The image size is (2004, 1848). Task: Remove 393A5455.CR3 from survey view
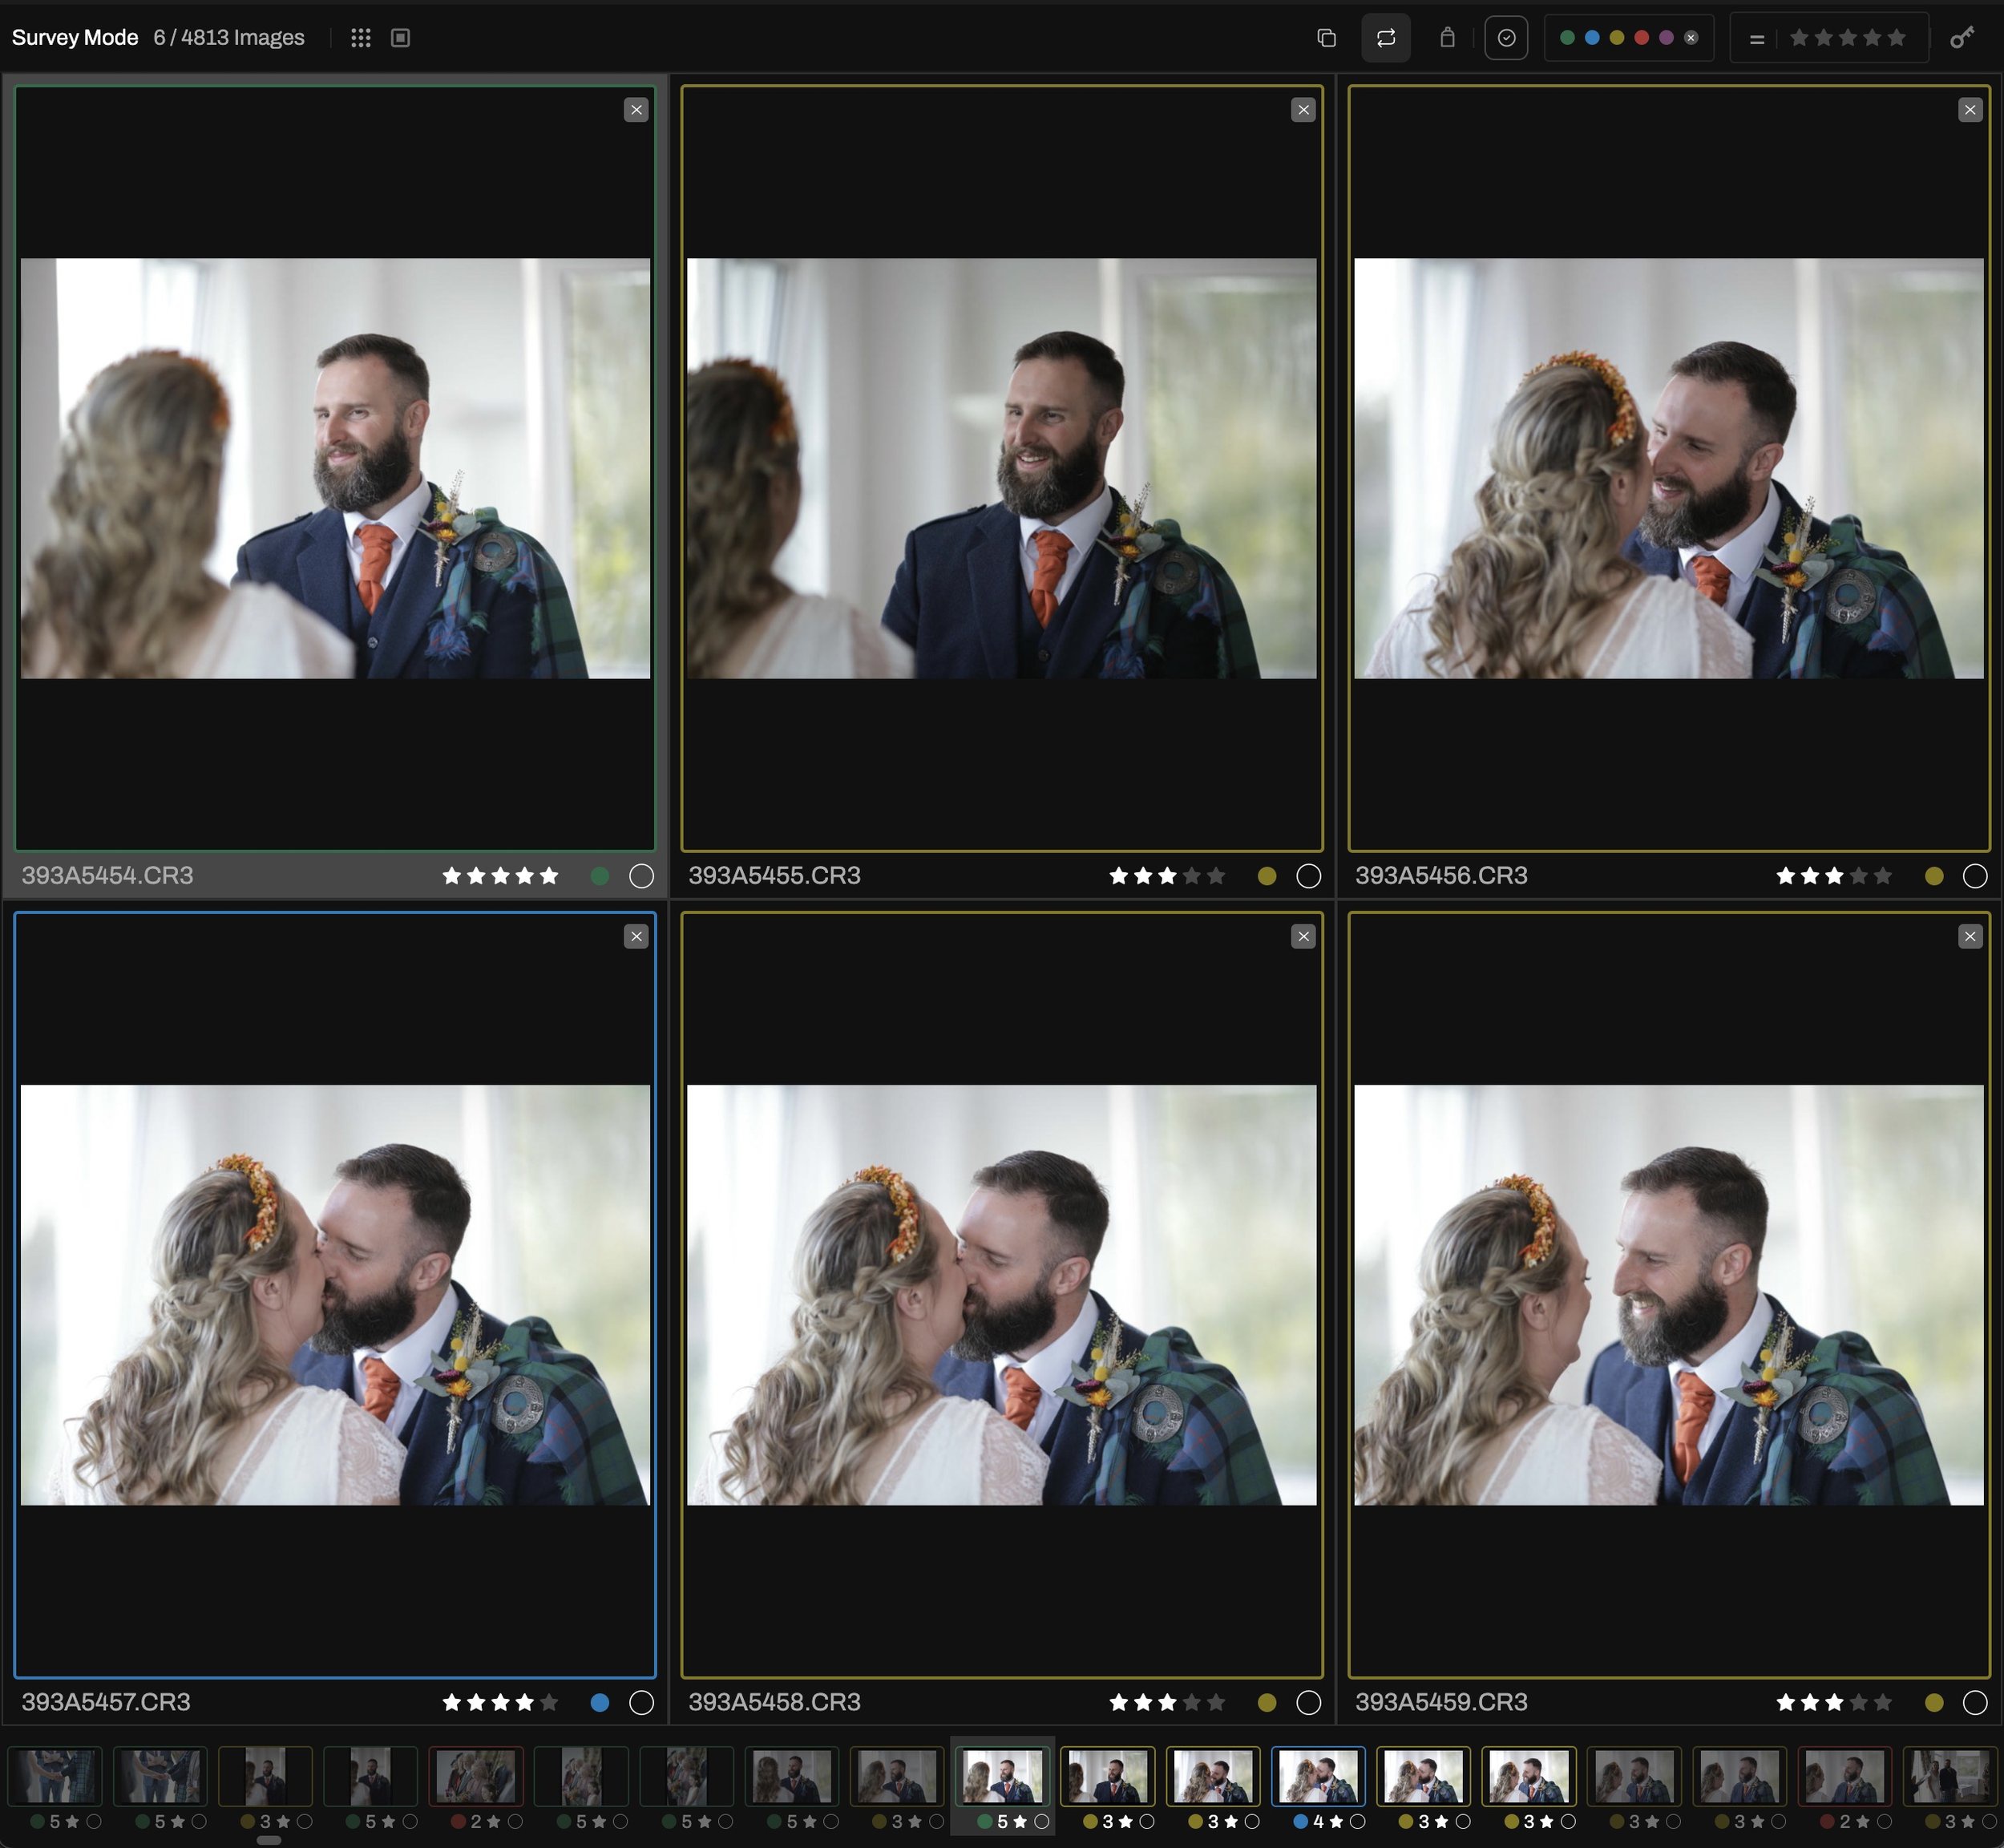click(1302, 110)
